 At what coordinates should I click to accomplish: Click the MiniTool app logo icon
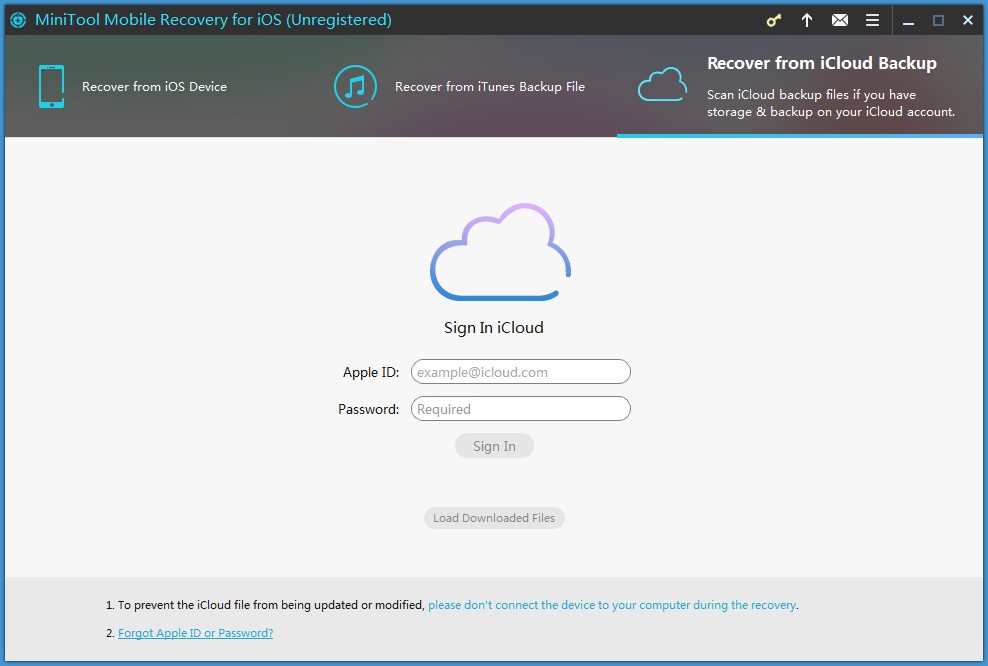click(18, 20)
